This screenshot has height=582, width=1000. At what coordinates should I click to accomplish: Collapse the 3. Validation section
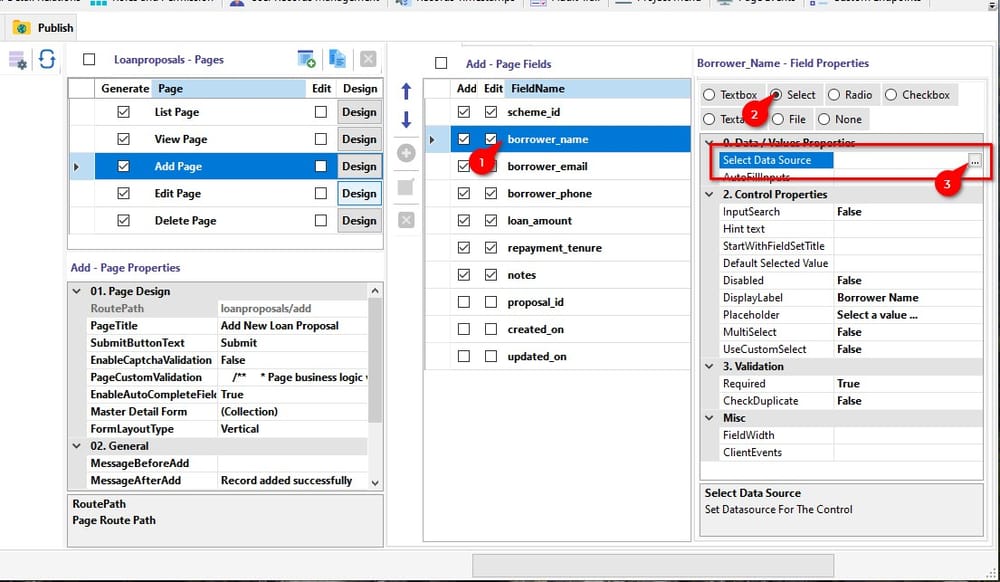708,366
